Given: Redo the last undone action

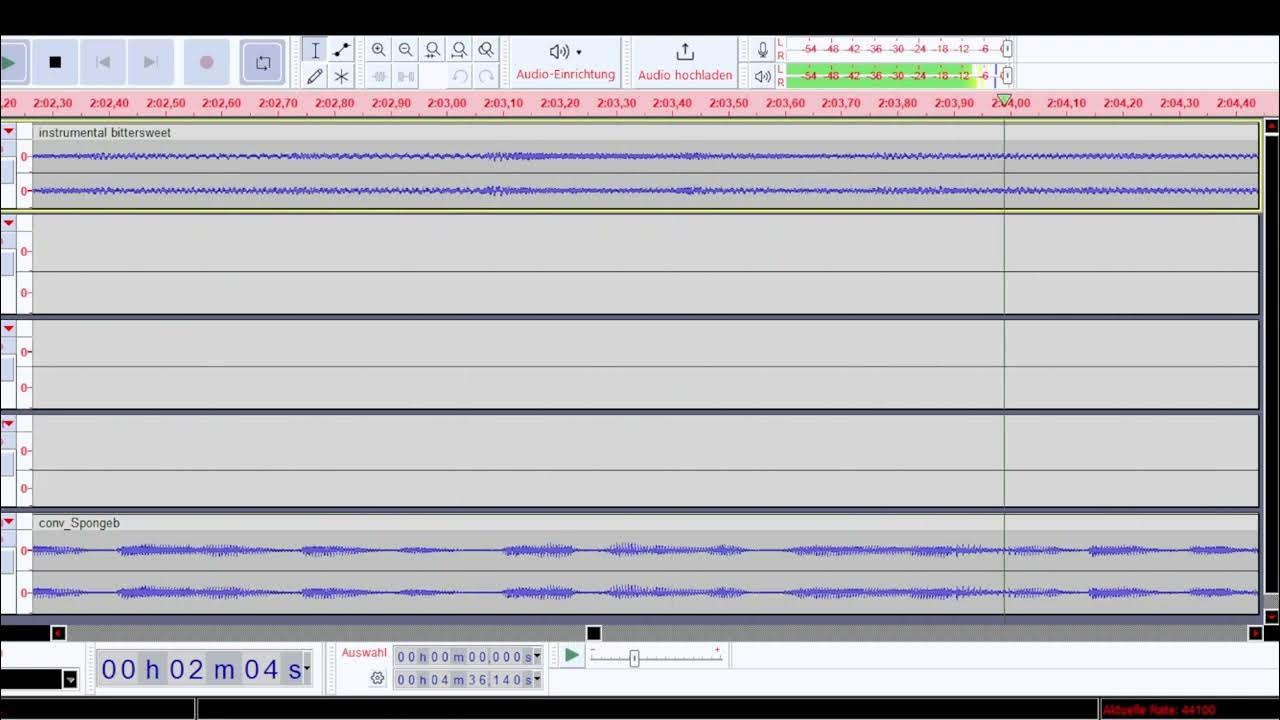Looking at the screenshot, I should point(486,76).
